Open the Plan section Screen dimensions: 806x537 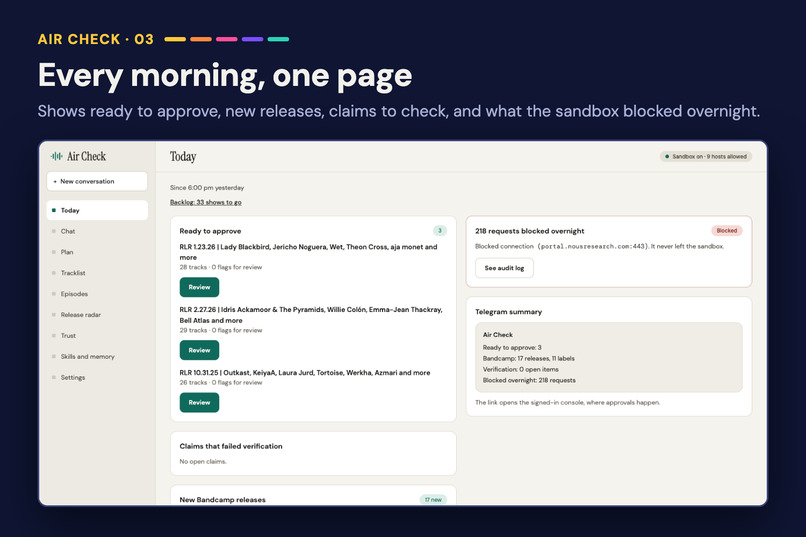pos(67,252)
